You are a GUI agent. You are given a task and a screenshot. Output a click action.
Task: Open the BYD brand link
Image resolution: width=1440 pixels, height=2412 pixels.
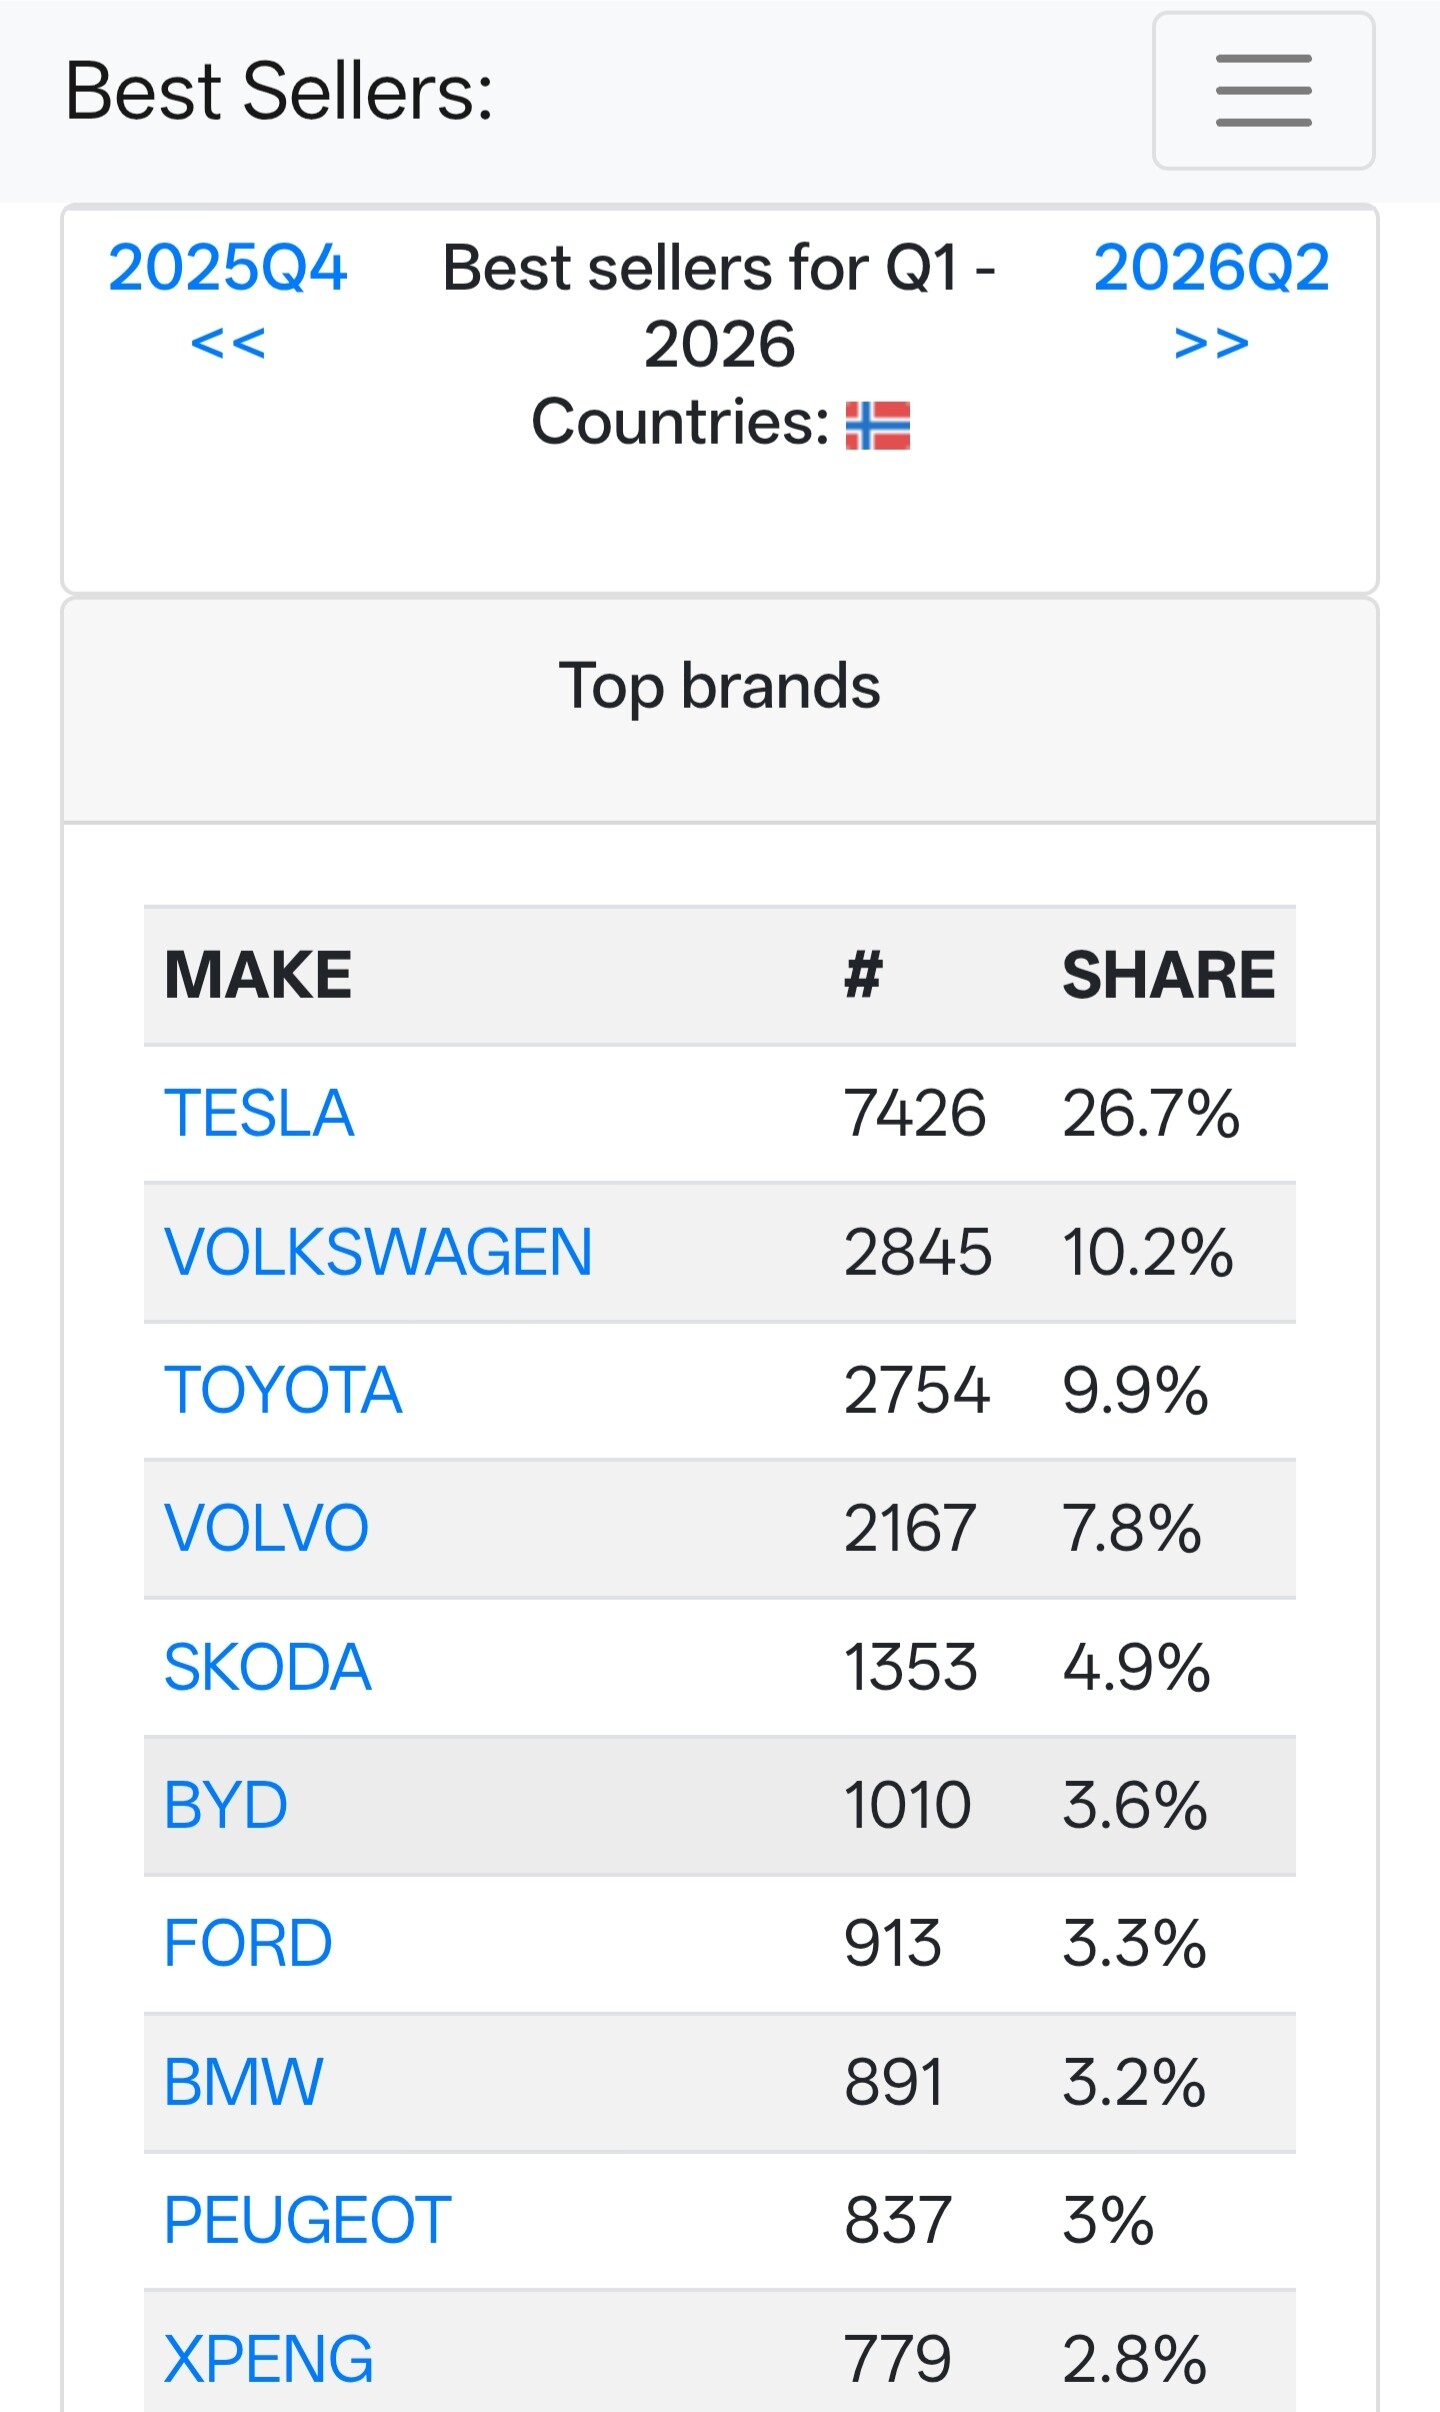click(x=226, y=1805)
